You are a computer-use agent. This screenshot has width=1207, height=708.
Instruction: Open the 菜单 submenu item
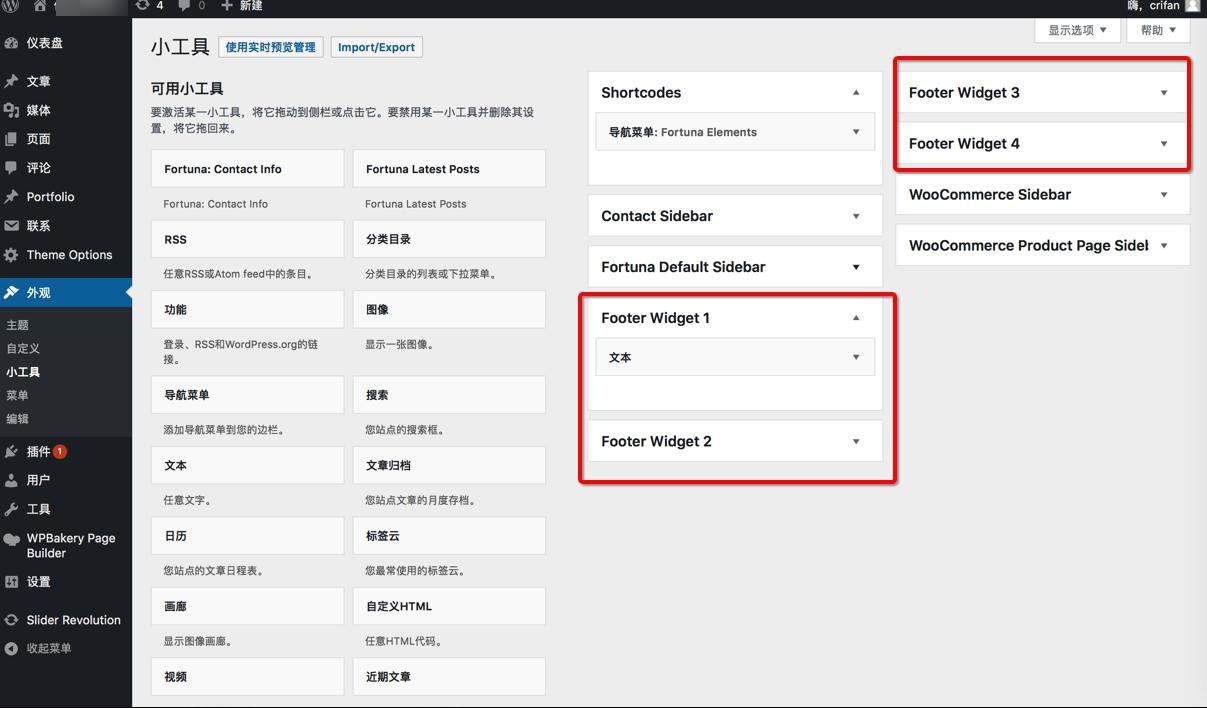click(x=18, y=395)
